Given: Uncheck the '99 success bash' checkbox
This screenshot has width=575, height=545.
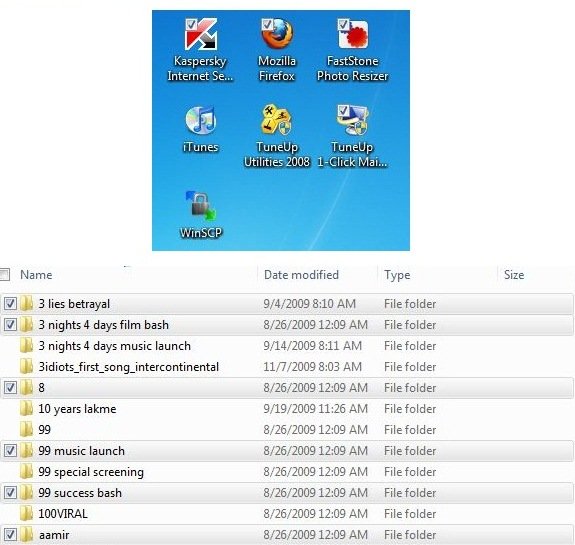Looking at the screenshot, I should (x=10, y=493).
